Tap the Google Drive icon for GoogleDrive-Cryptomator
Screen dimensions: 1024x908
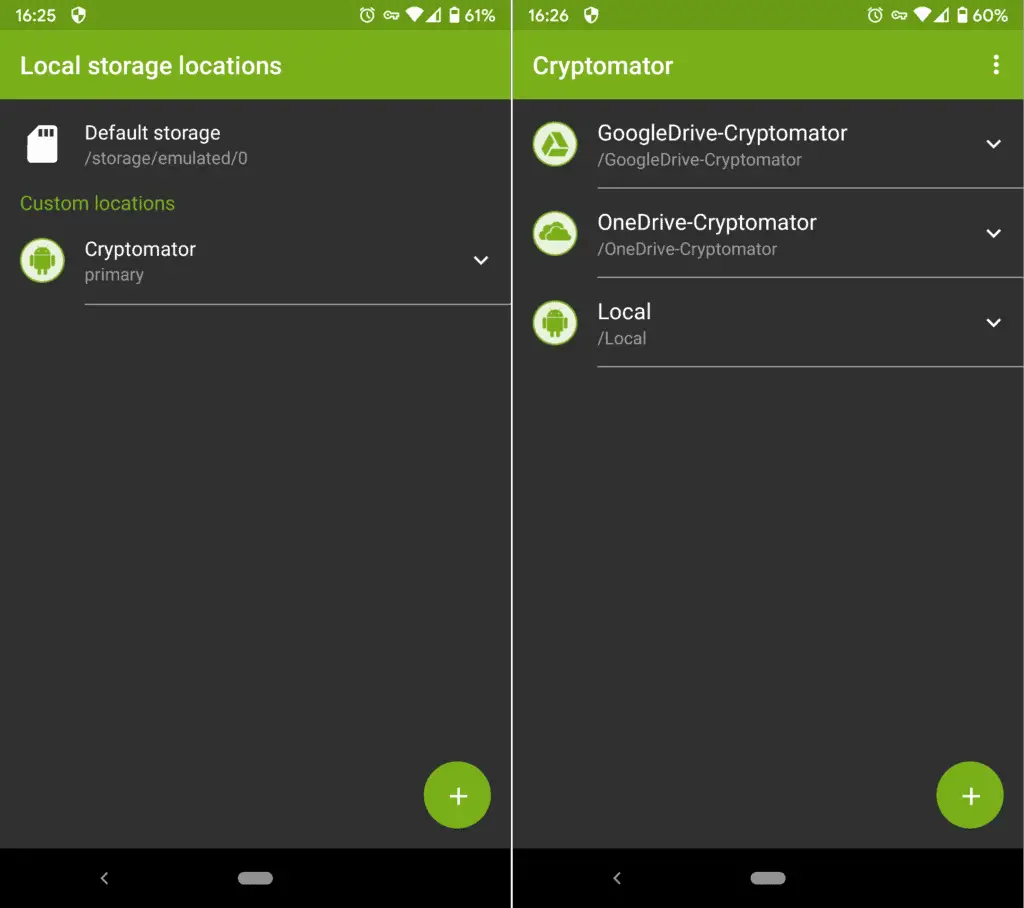[555, 144]
